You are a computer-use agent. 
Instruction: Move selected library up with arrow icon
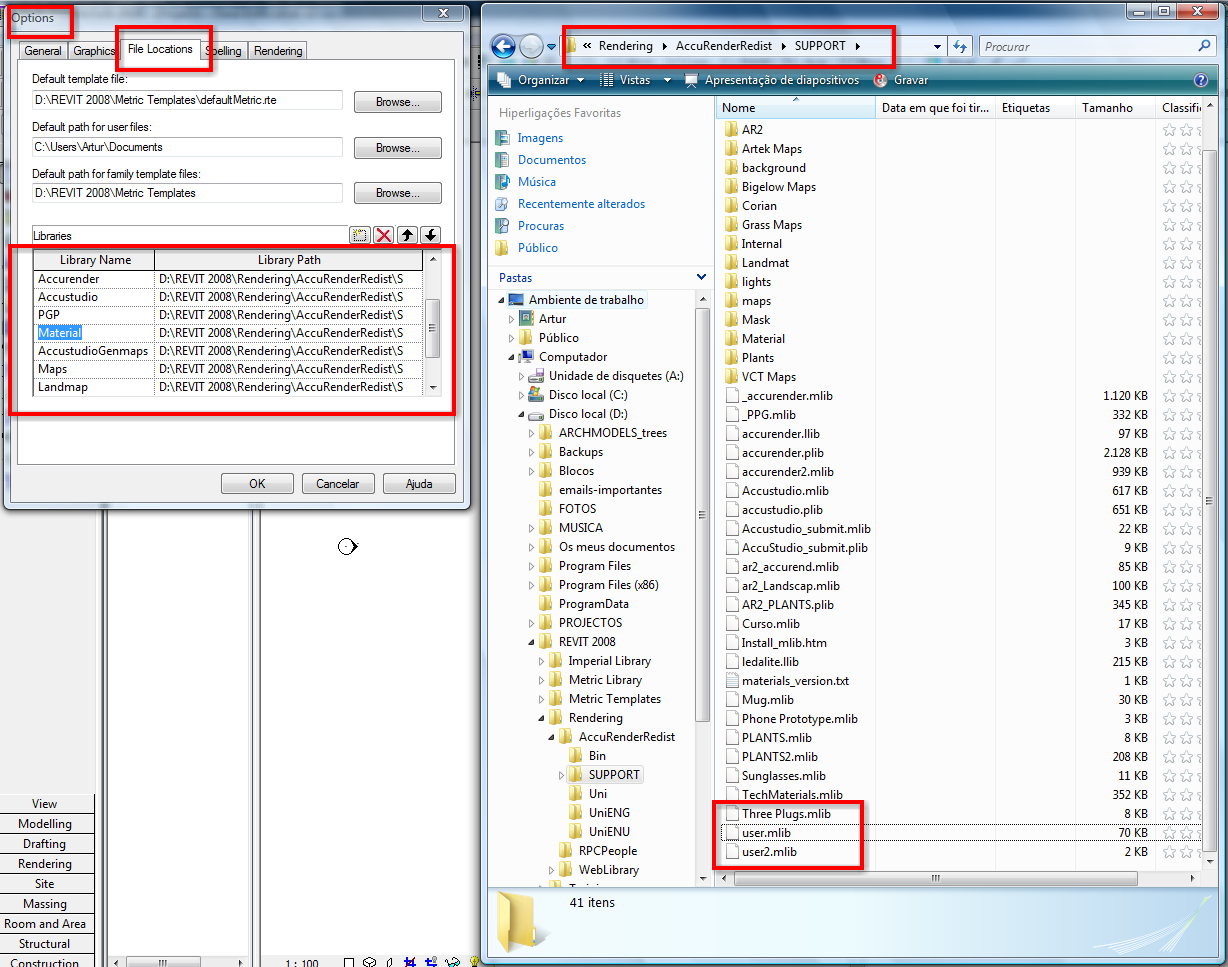coord(407,236)
